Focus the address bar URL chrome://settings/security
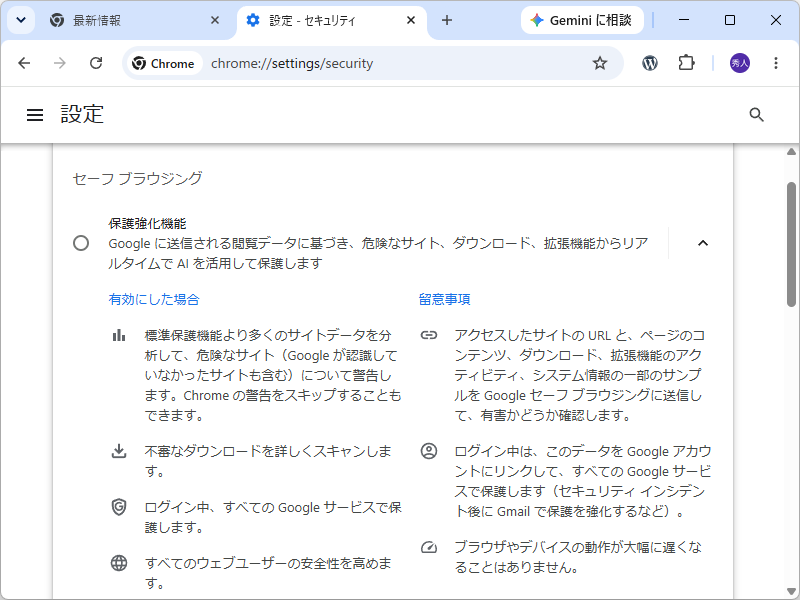Screen dimensions: 800x600 coord(292,63)
